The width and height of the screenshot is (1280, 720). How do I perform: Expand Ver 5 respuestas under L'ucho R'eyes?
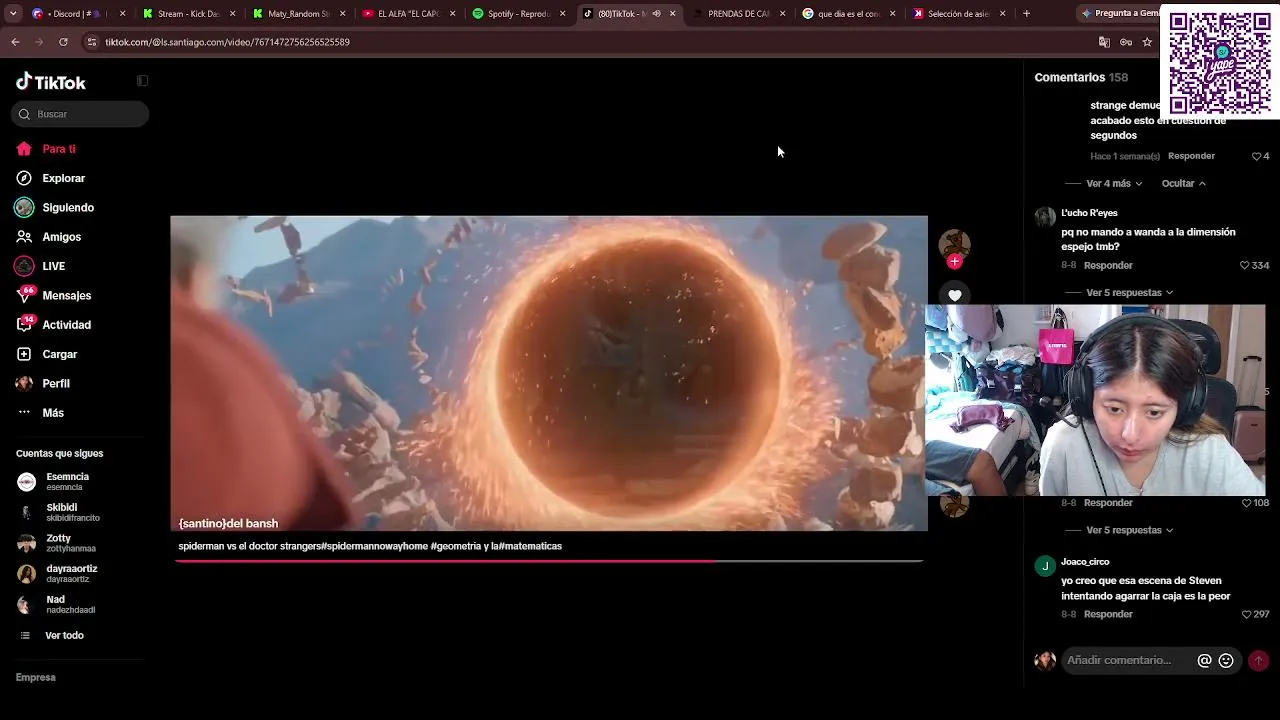(1129, 293)
